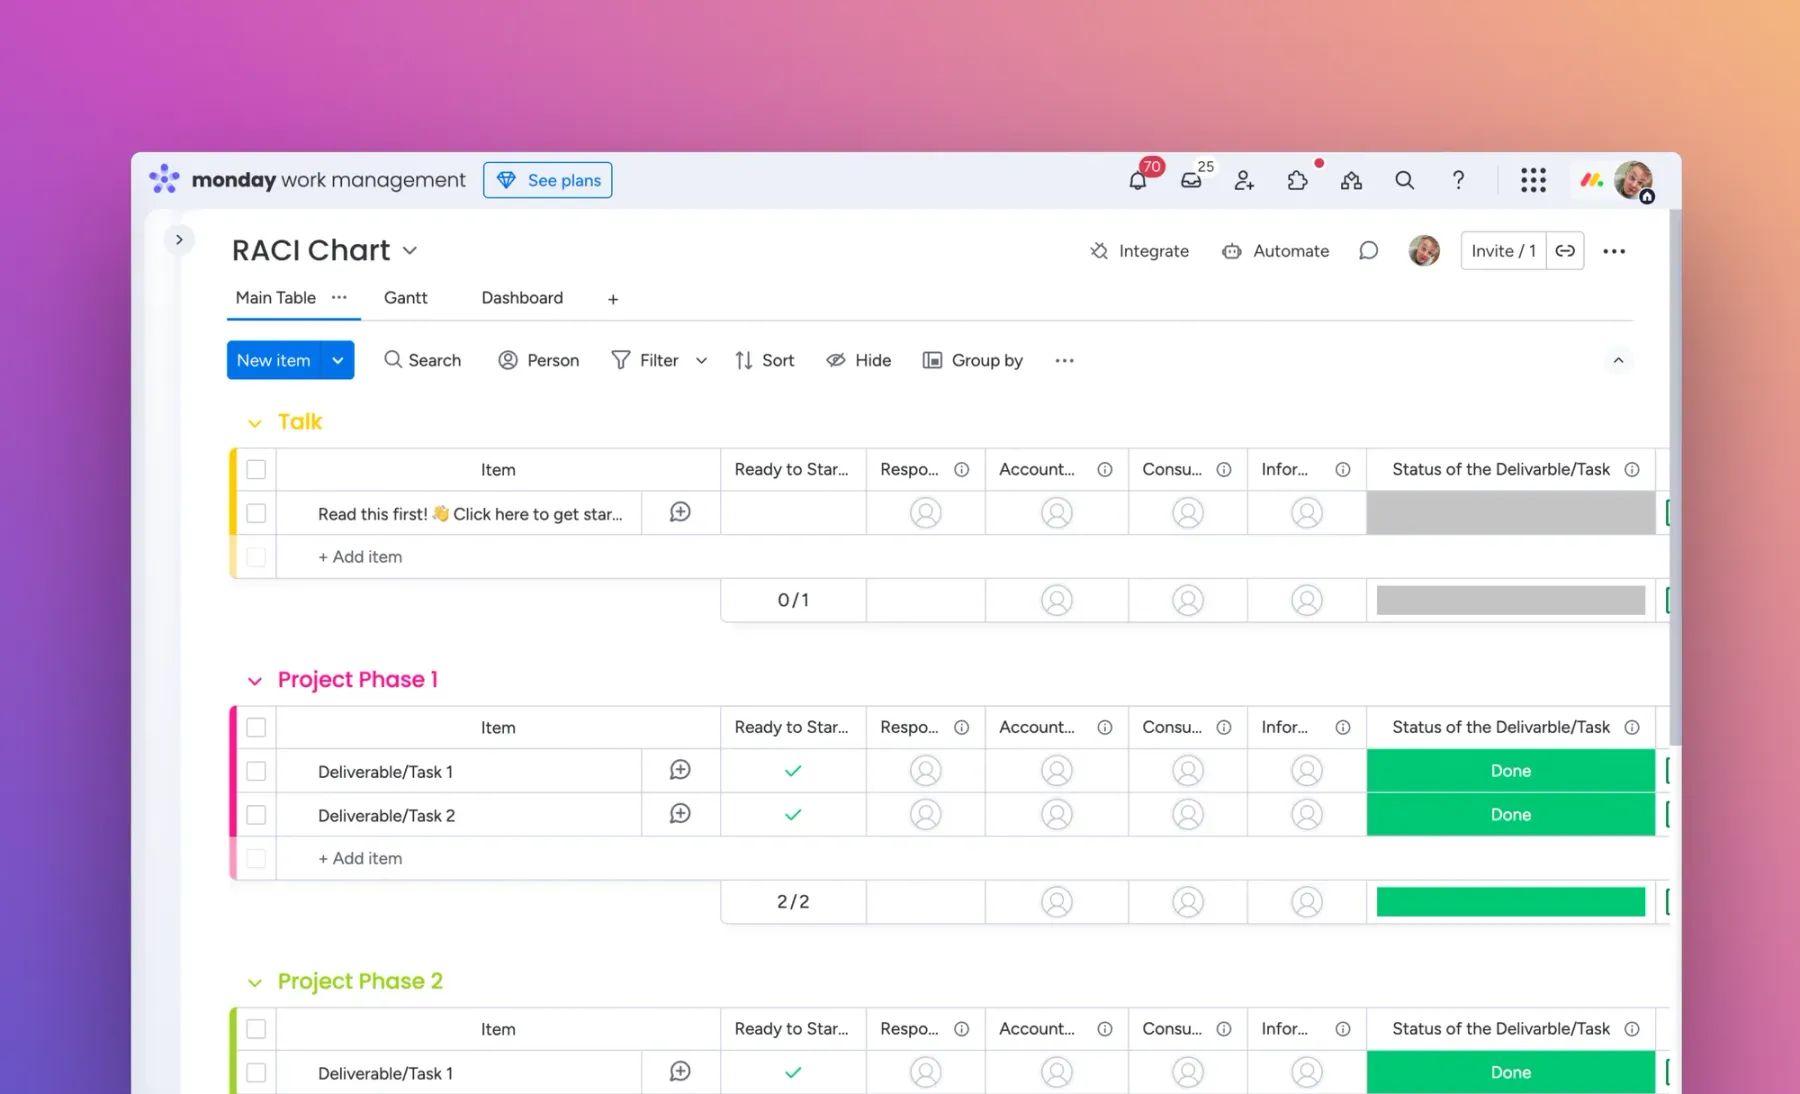This screenshot has height=1094, width=1800.
Task: Expand the RACI Chart board title menu
Action: pyautogui.click(x=410, y=251)
